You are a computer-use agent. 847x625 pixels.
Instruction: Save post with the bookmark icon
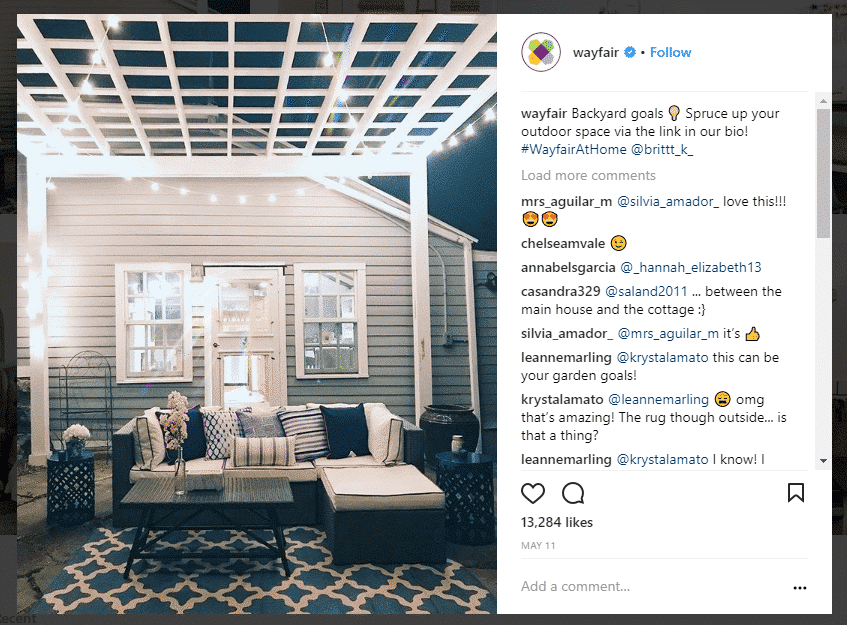[796, 493]
